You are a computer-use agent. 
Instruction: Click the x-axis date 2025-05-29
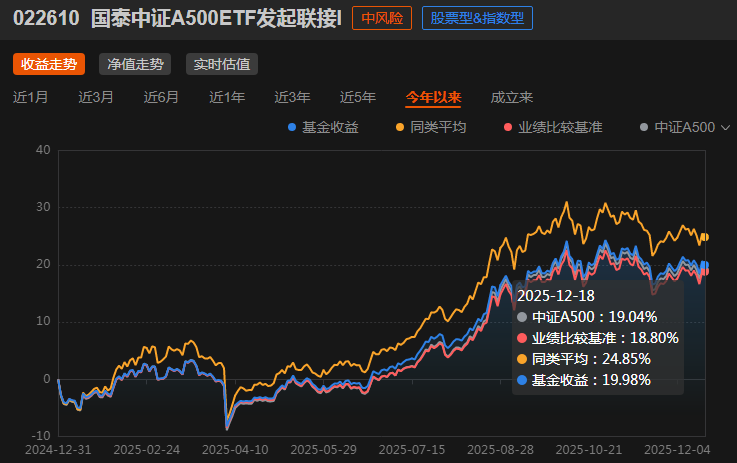323,450
